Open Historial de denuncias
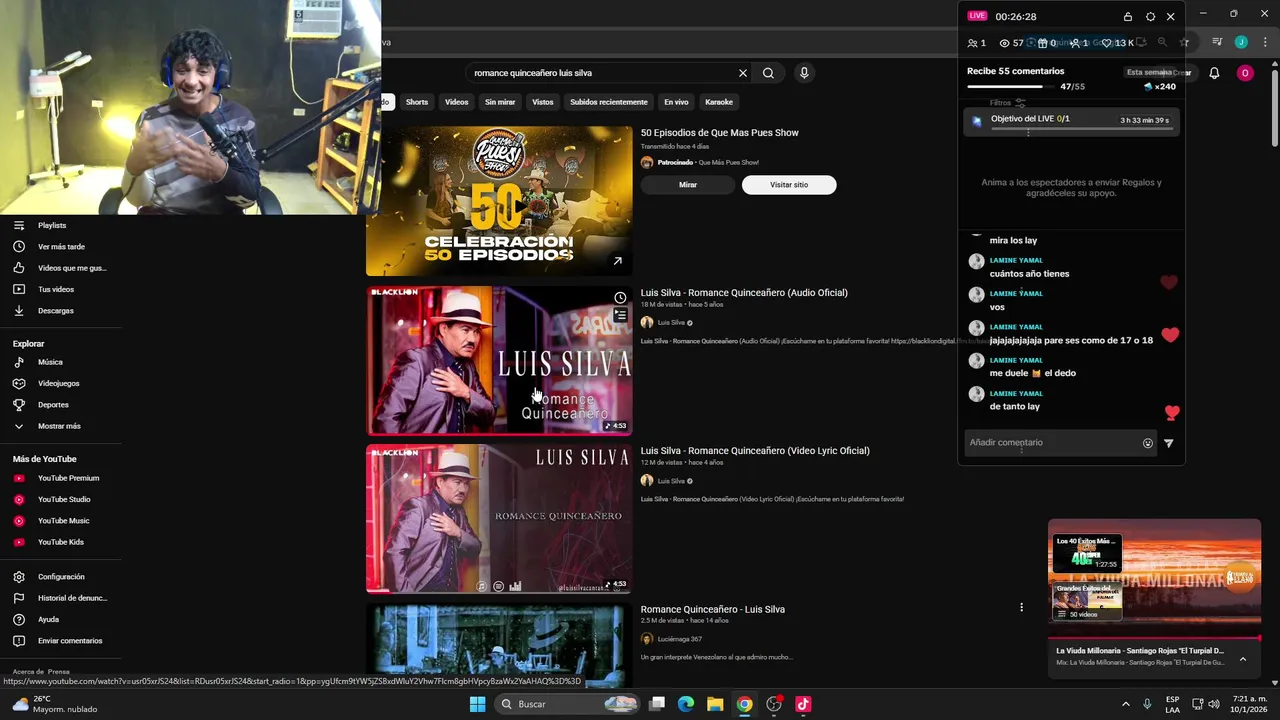Image resolution: width=1280 pixels, height=720 pixels. pos(72,598)
